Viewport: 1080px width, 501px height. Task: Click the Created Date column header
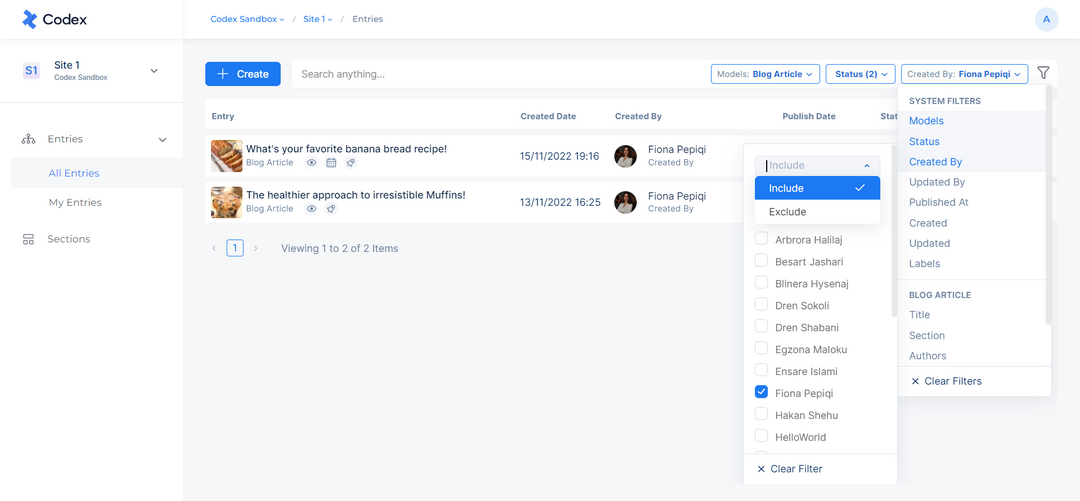coord(548,116)
